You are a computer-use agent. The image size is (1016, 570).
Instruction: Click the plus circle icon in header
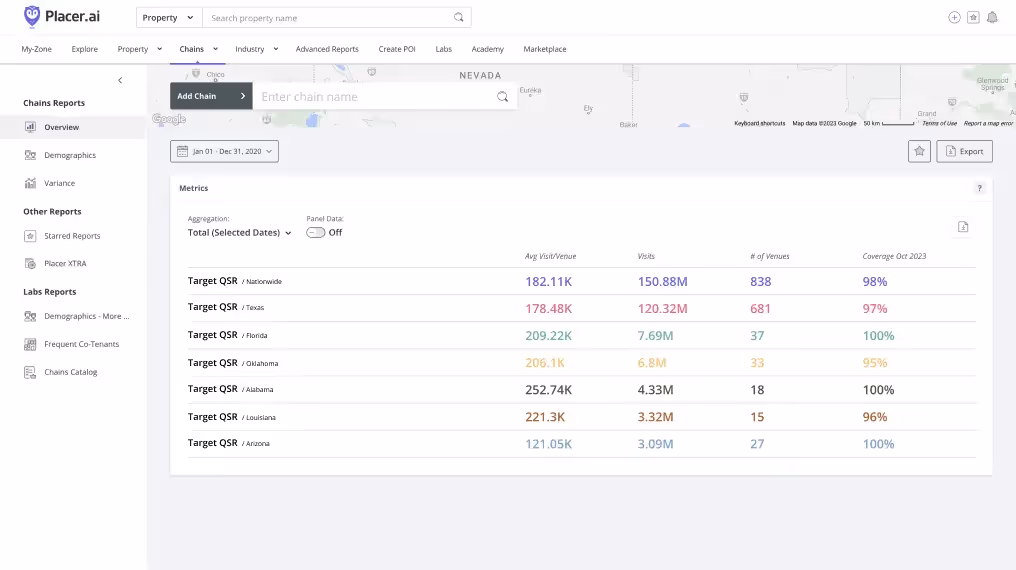point(954,17)
